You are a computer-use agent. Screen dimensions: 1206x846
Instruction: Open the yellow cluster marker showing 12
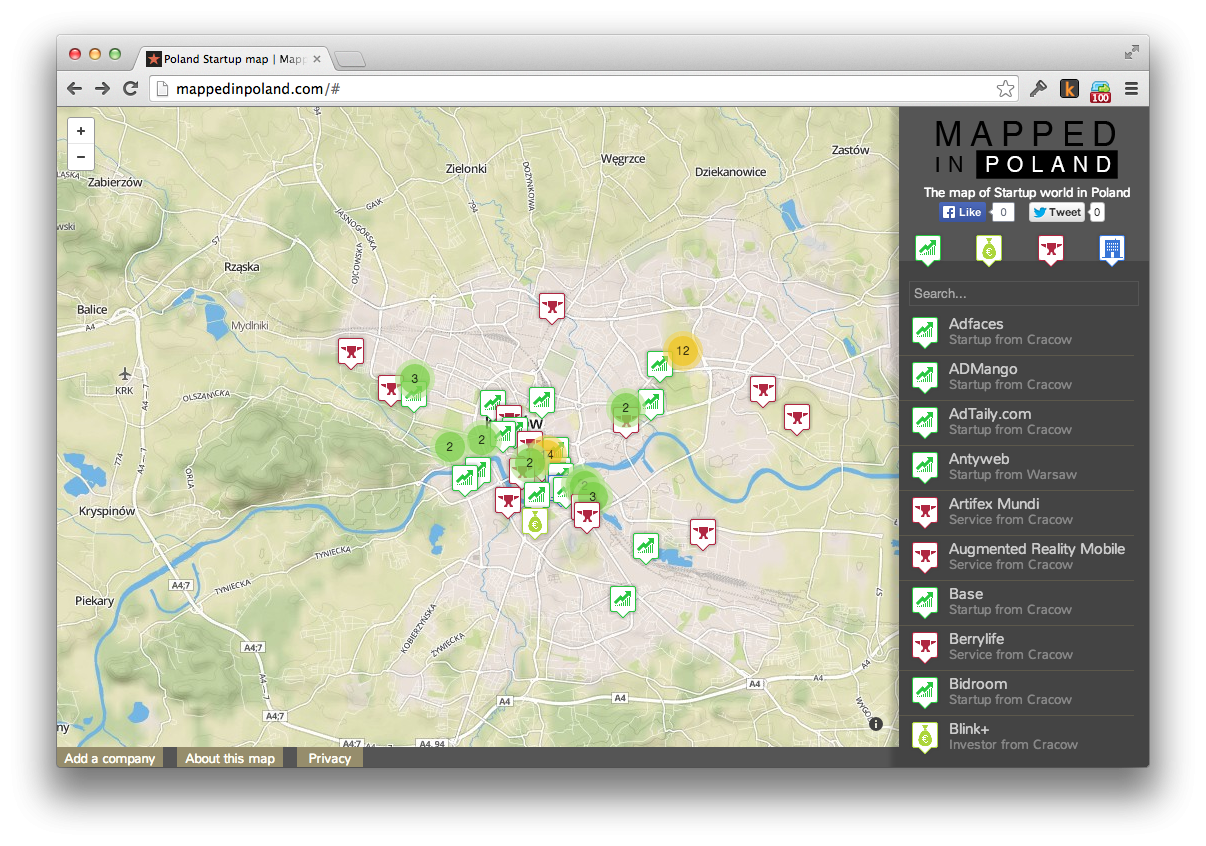point(683,350)
